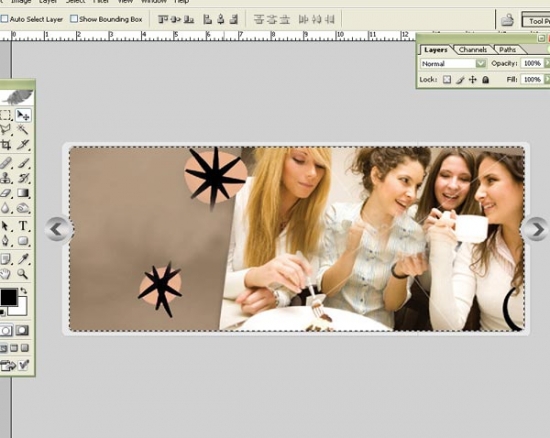550x438 pixels.
Task: Select the Dodge tool
Action: click(x=23, y=208)
